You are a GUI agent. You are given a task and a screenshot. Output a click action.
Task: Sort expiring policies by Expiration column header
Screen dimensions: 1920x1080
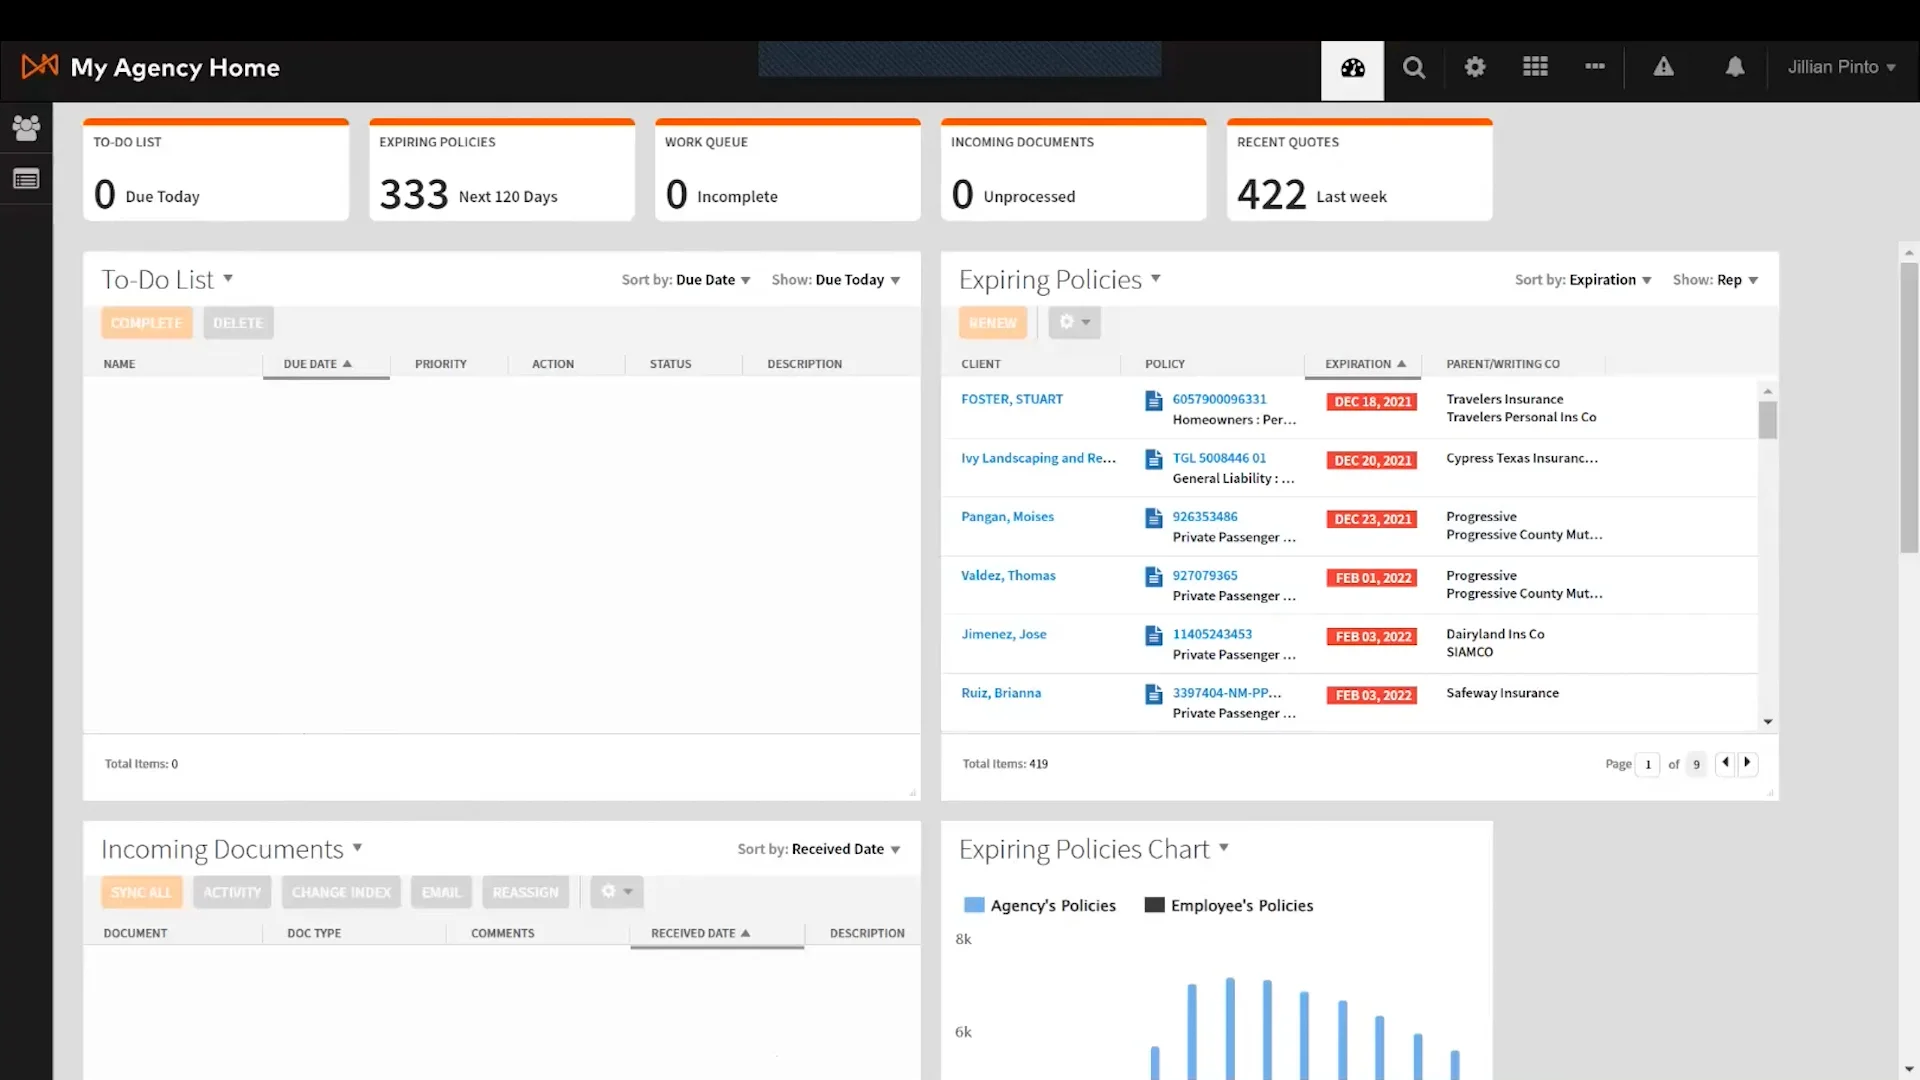1363,364
